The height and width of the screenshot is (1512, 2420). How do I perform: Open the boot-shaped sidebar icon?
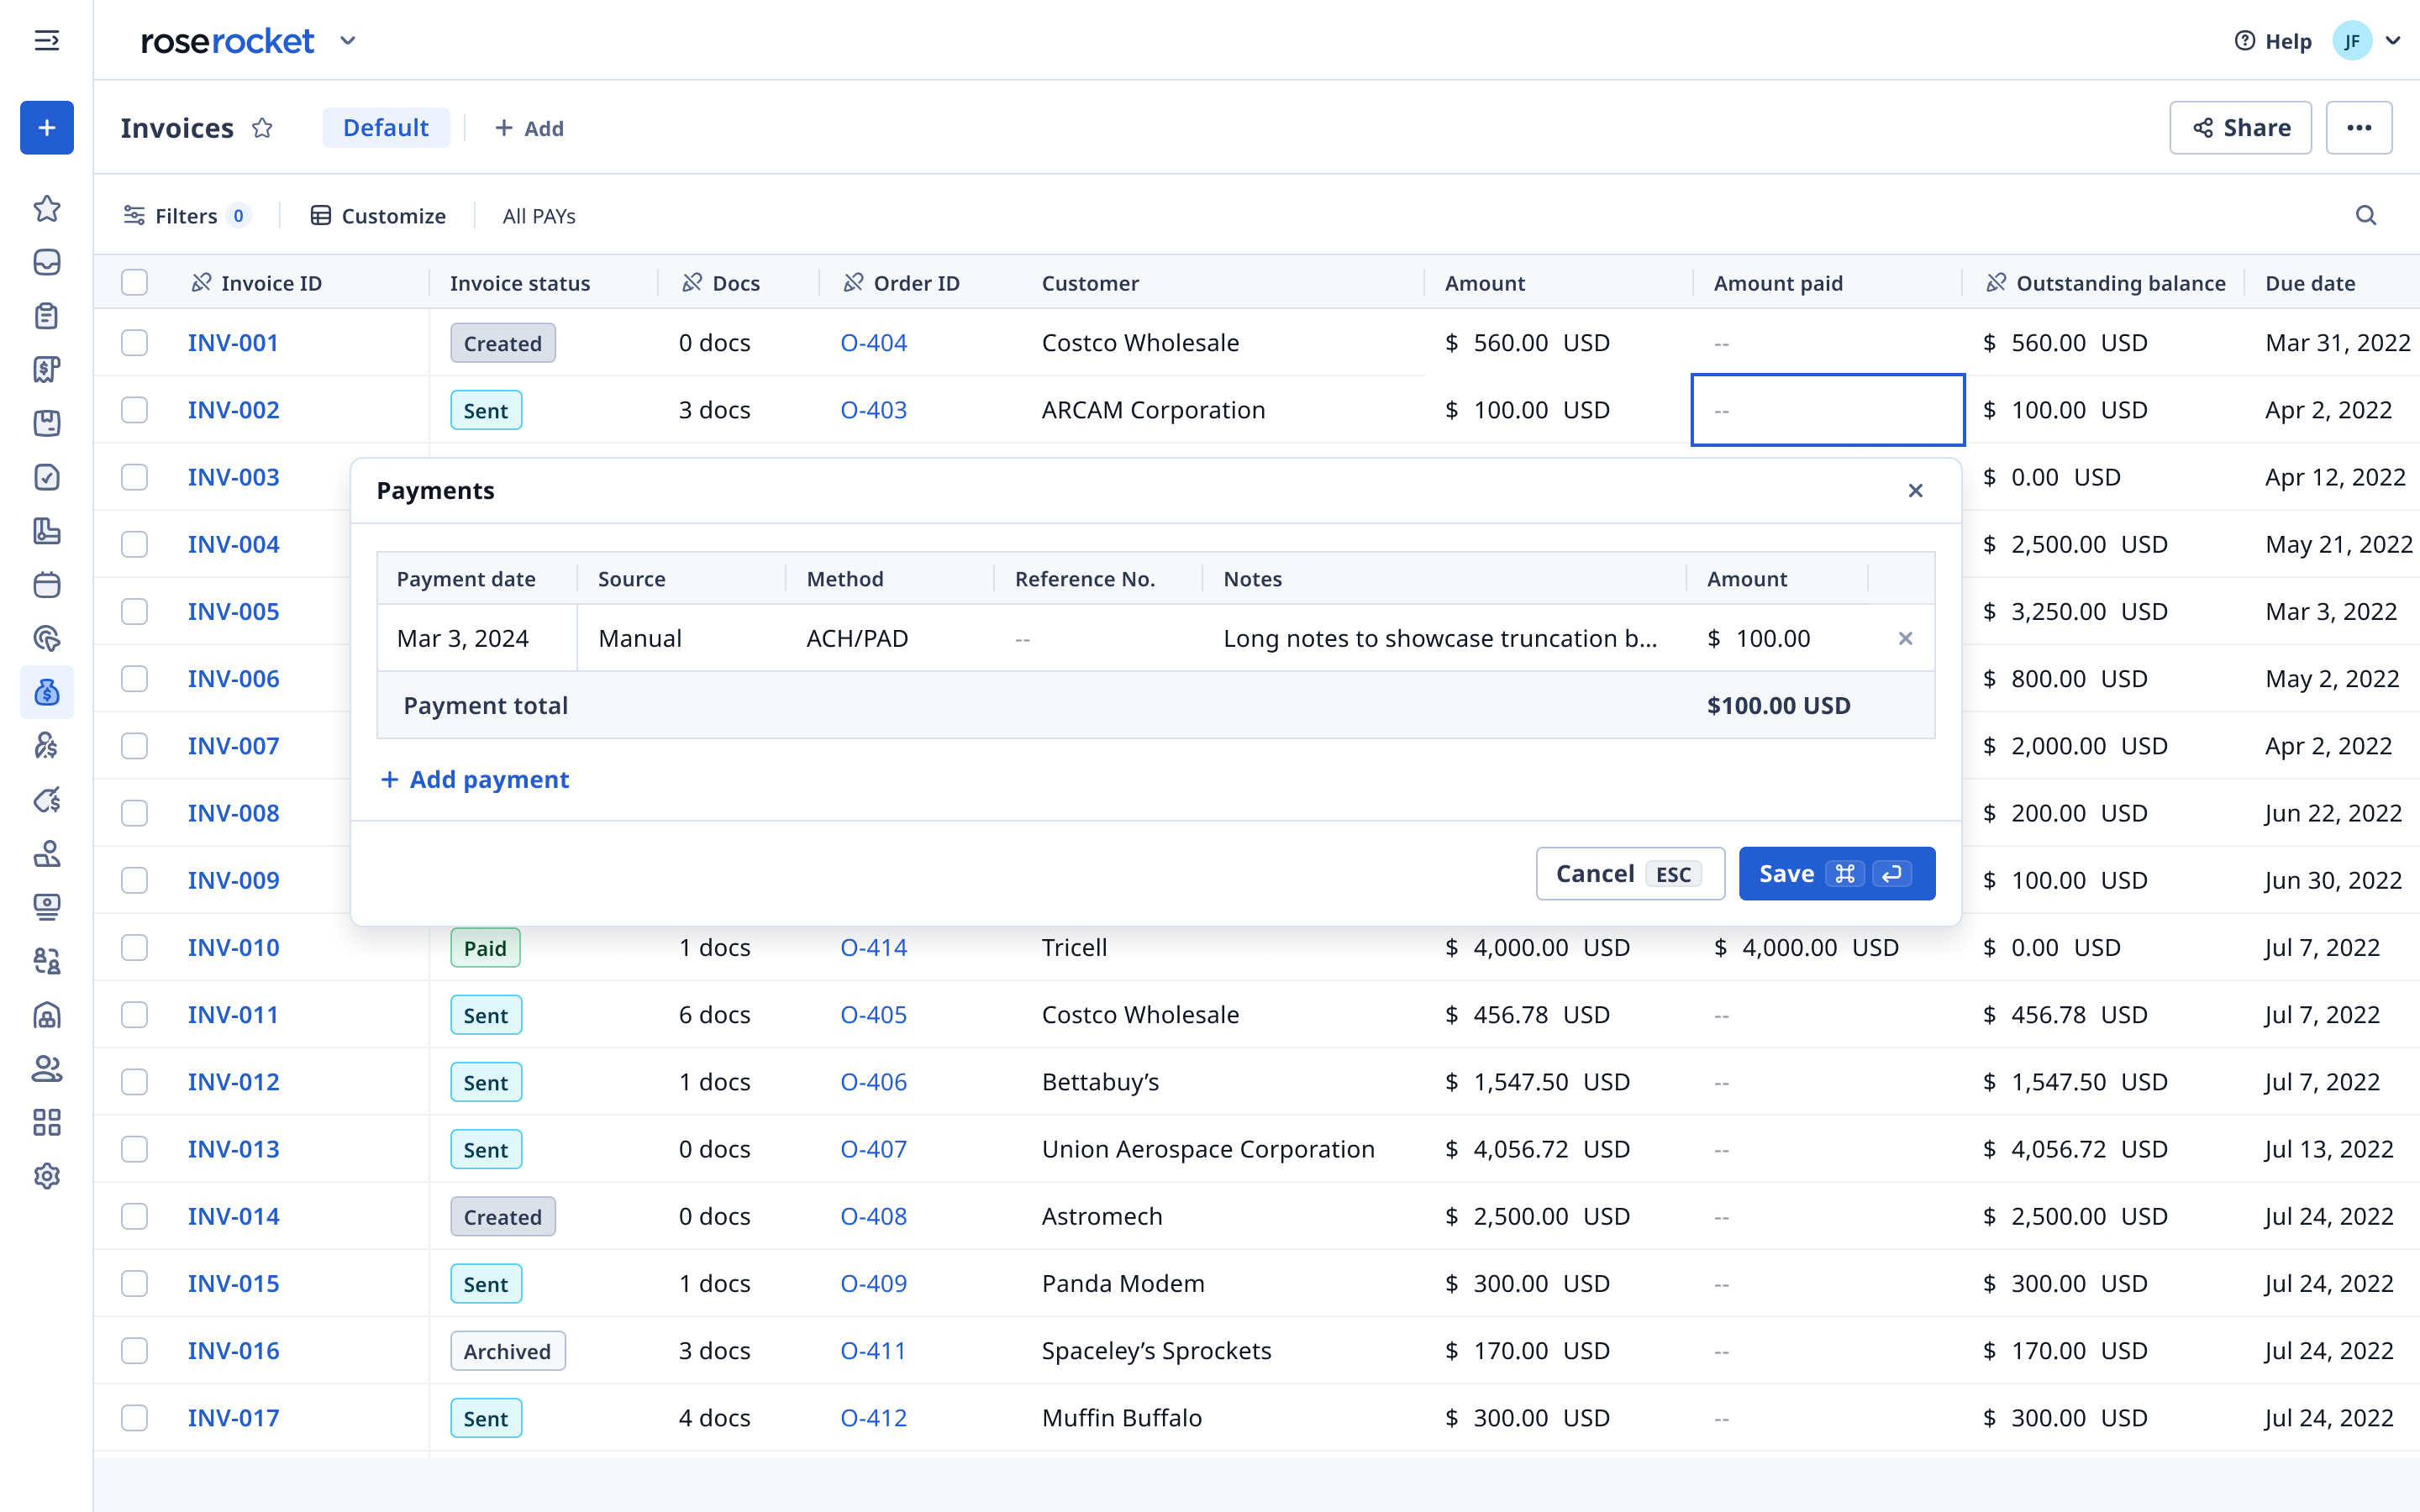point(47,531)
